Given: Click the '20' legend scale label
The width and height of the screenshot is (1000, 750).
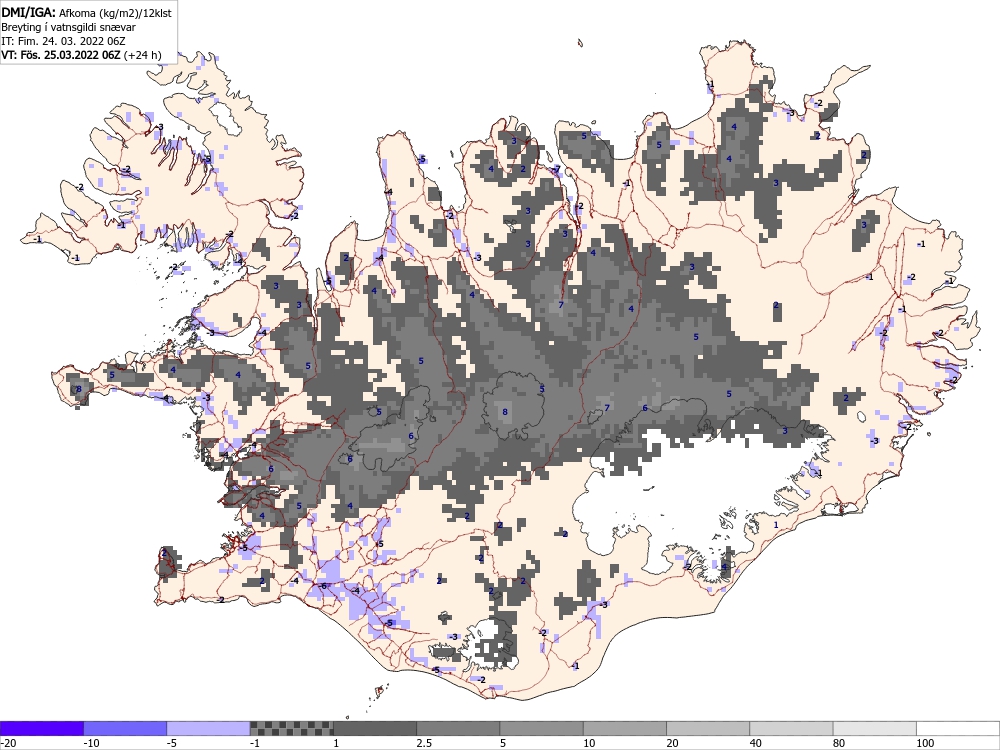Looking at the screenshot, I should [673, 743].
